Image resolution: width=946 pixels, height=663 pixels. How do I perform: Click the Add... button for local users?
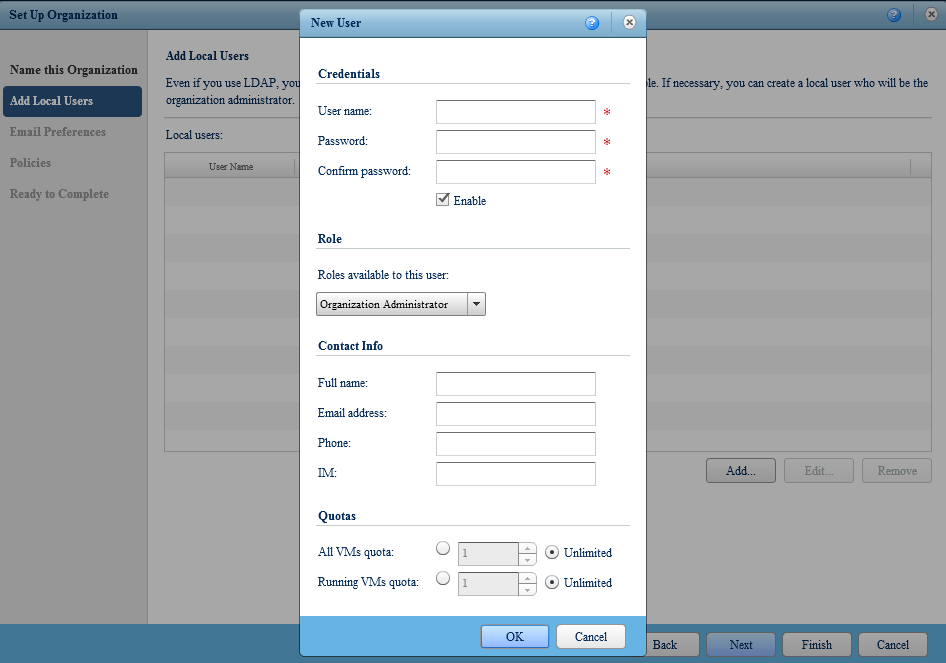tap(741, 471)
